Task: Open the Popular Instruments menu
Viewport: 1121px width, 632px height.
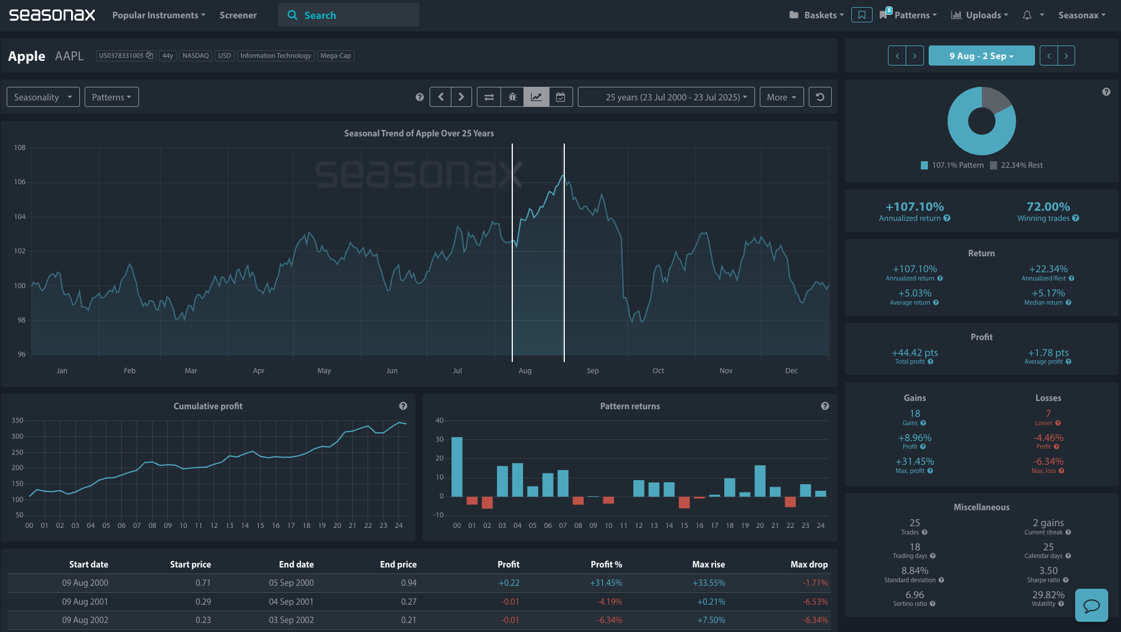Action: pyautogui.click(x=159, y=15)
